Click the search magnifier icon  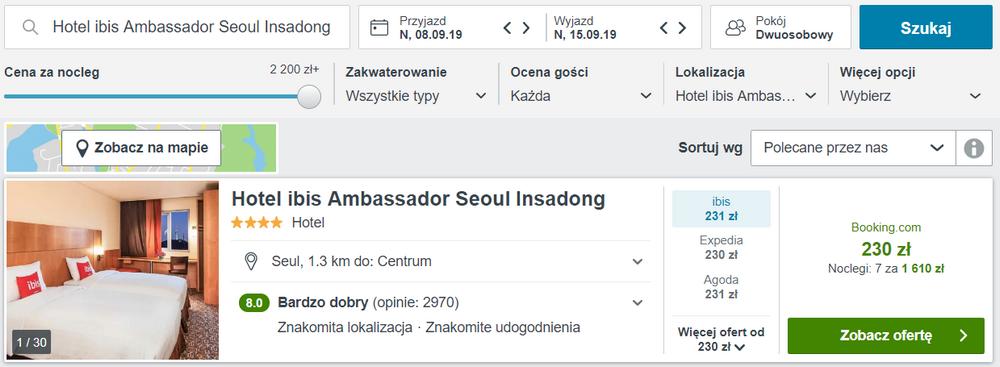click(x=30, y=27)
